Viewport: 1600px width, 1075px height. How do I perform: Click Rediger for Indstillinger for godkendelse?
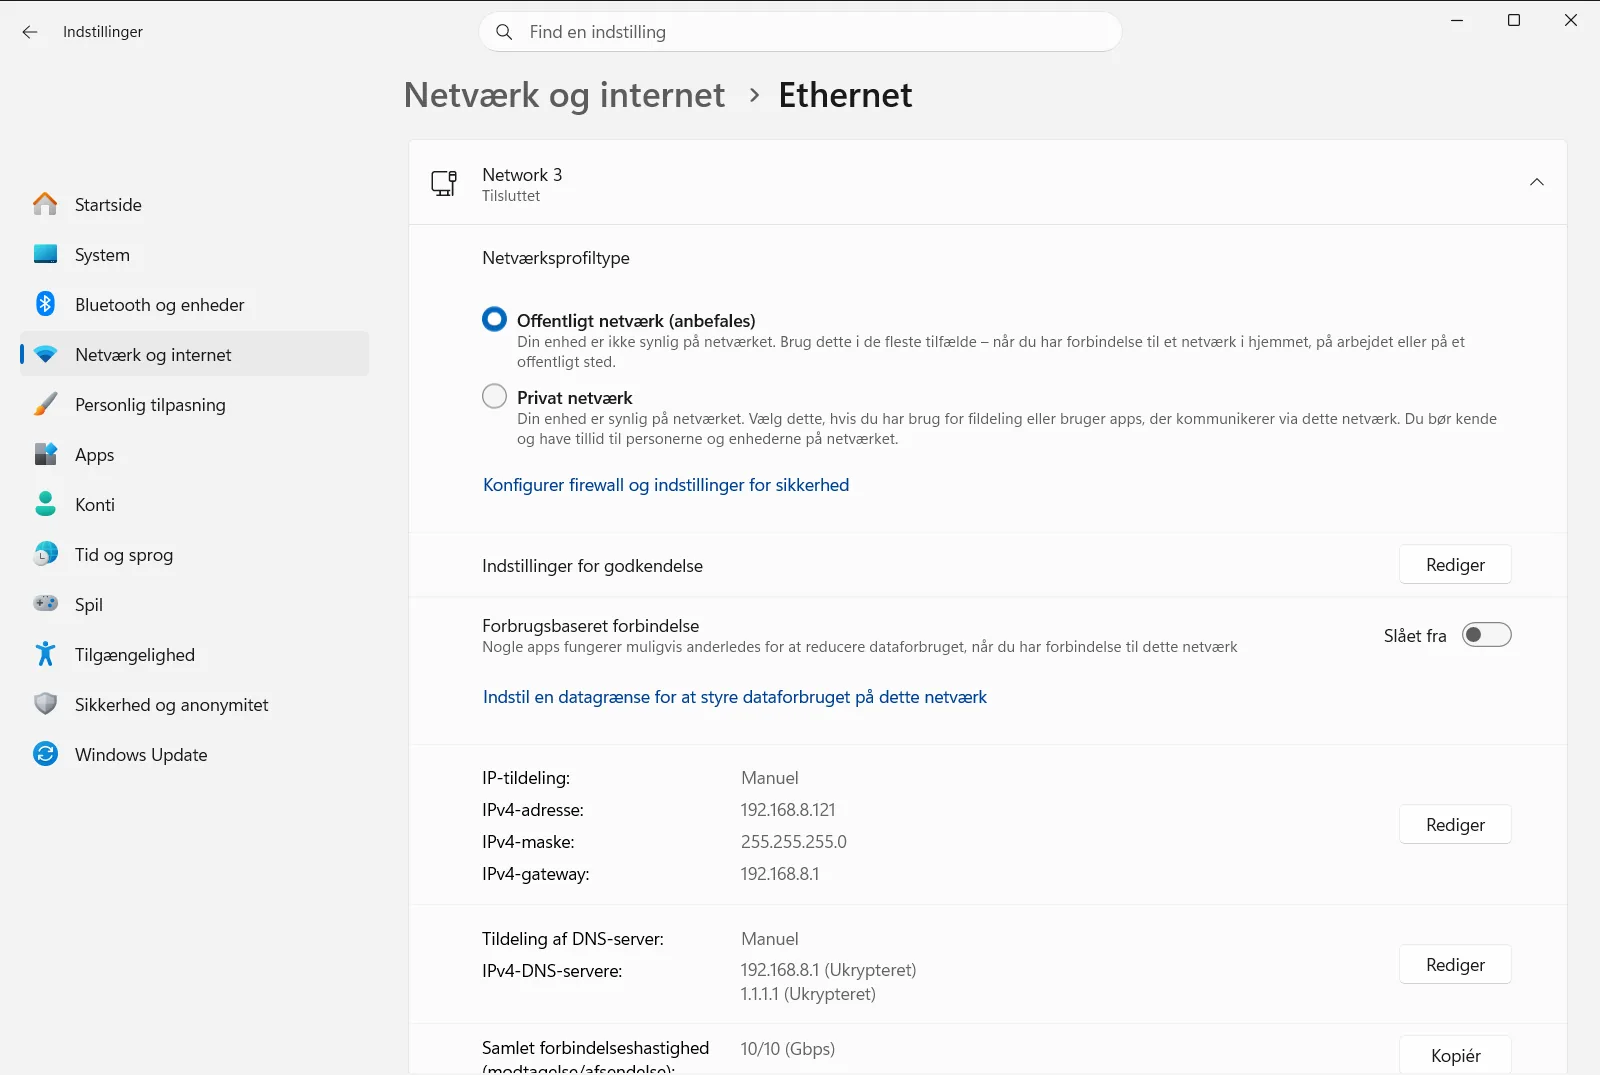point(1455,565)
